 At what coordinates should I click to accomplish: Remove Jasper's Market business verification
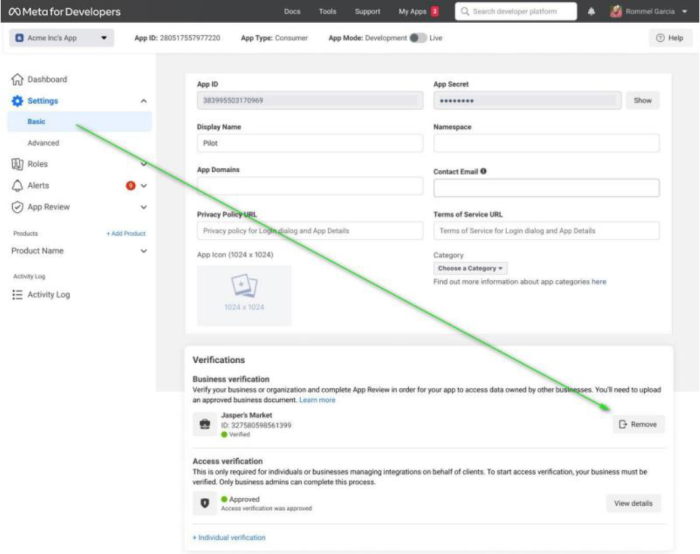(638, 424)
